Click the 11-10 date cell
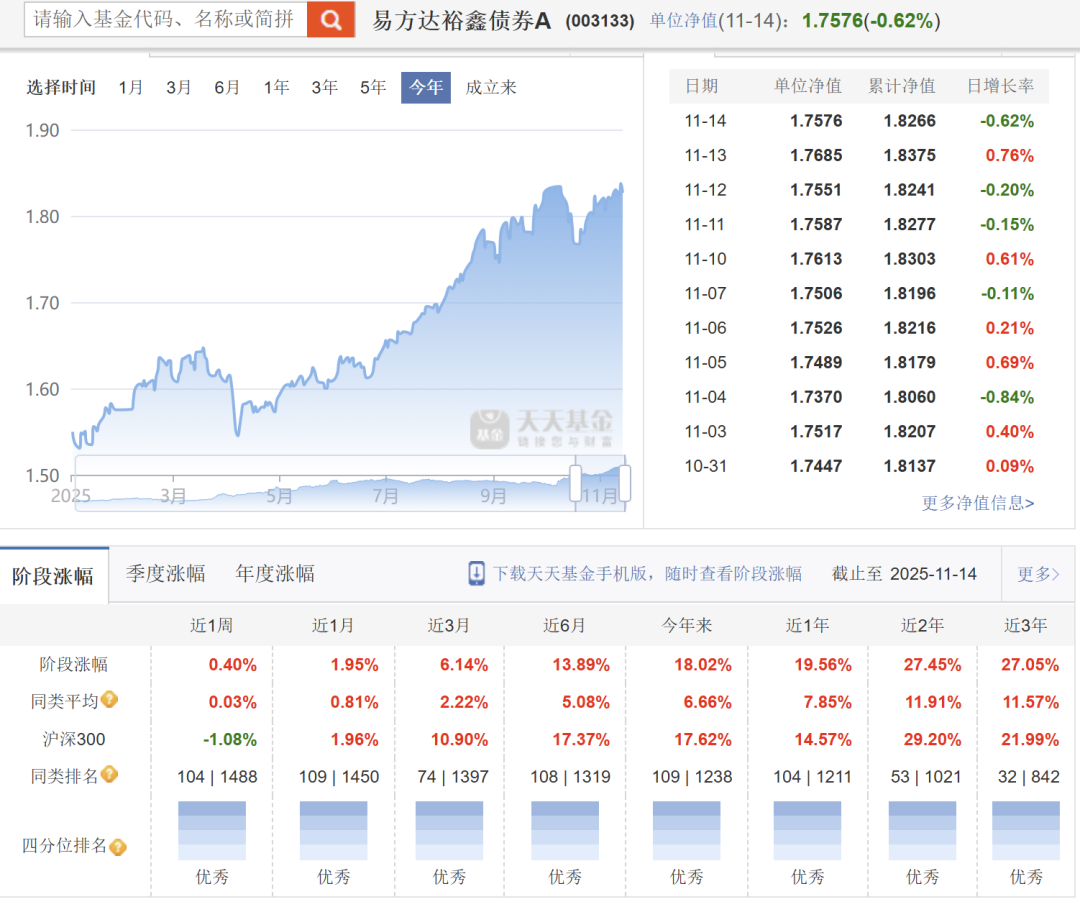The width and height of the screenshot is (1080, 902). [x=705, y=259]
